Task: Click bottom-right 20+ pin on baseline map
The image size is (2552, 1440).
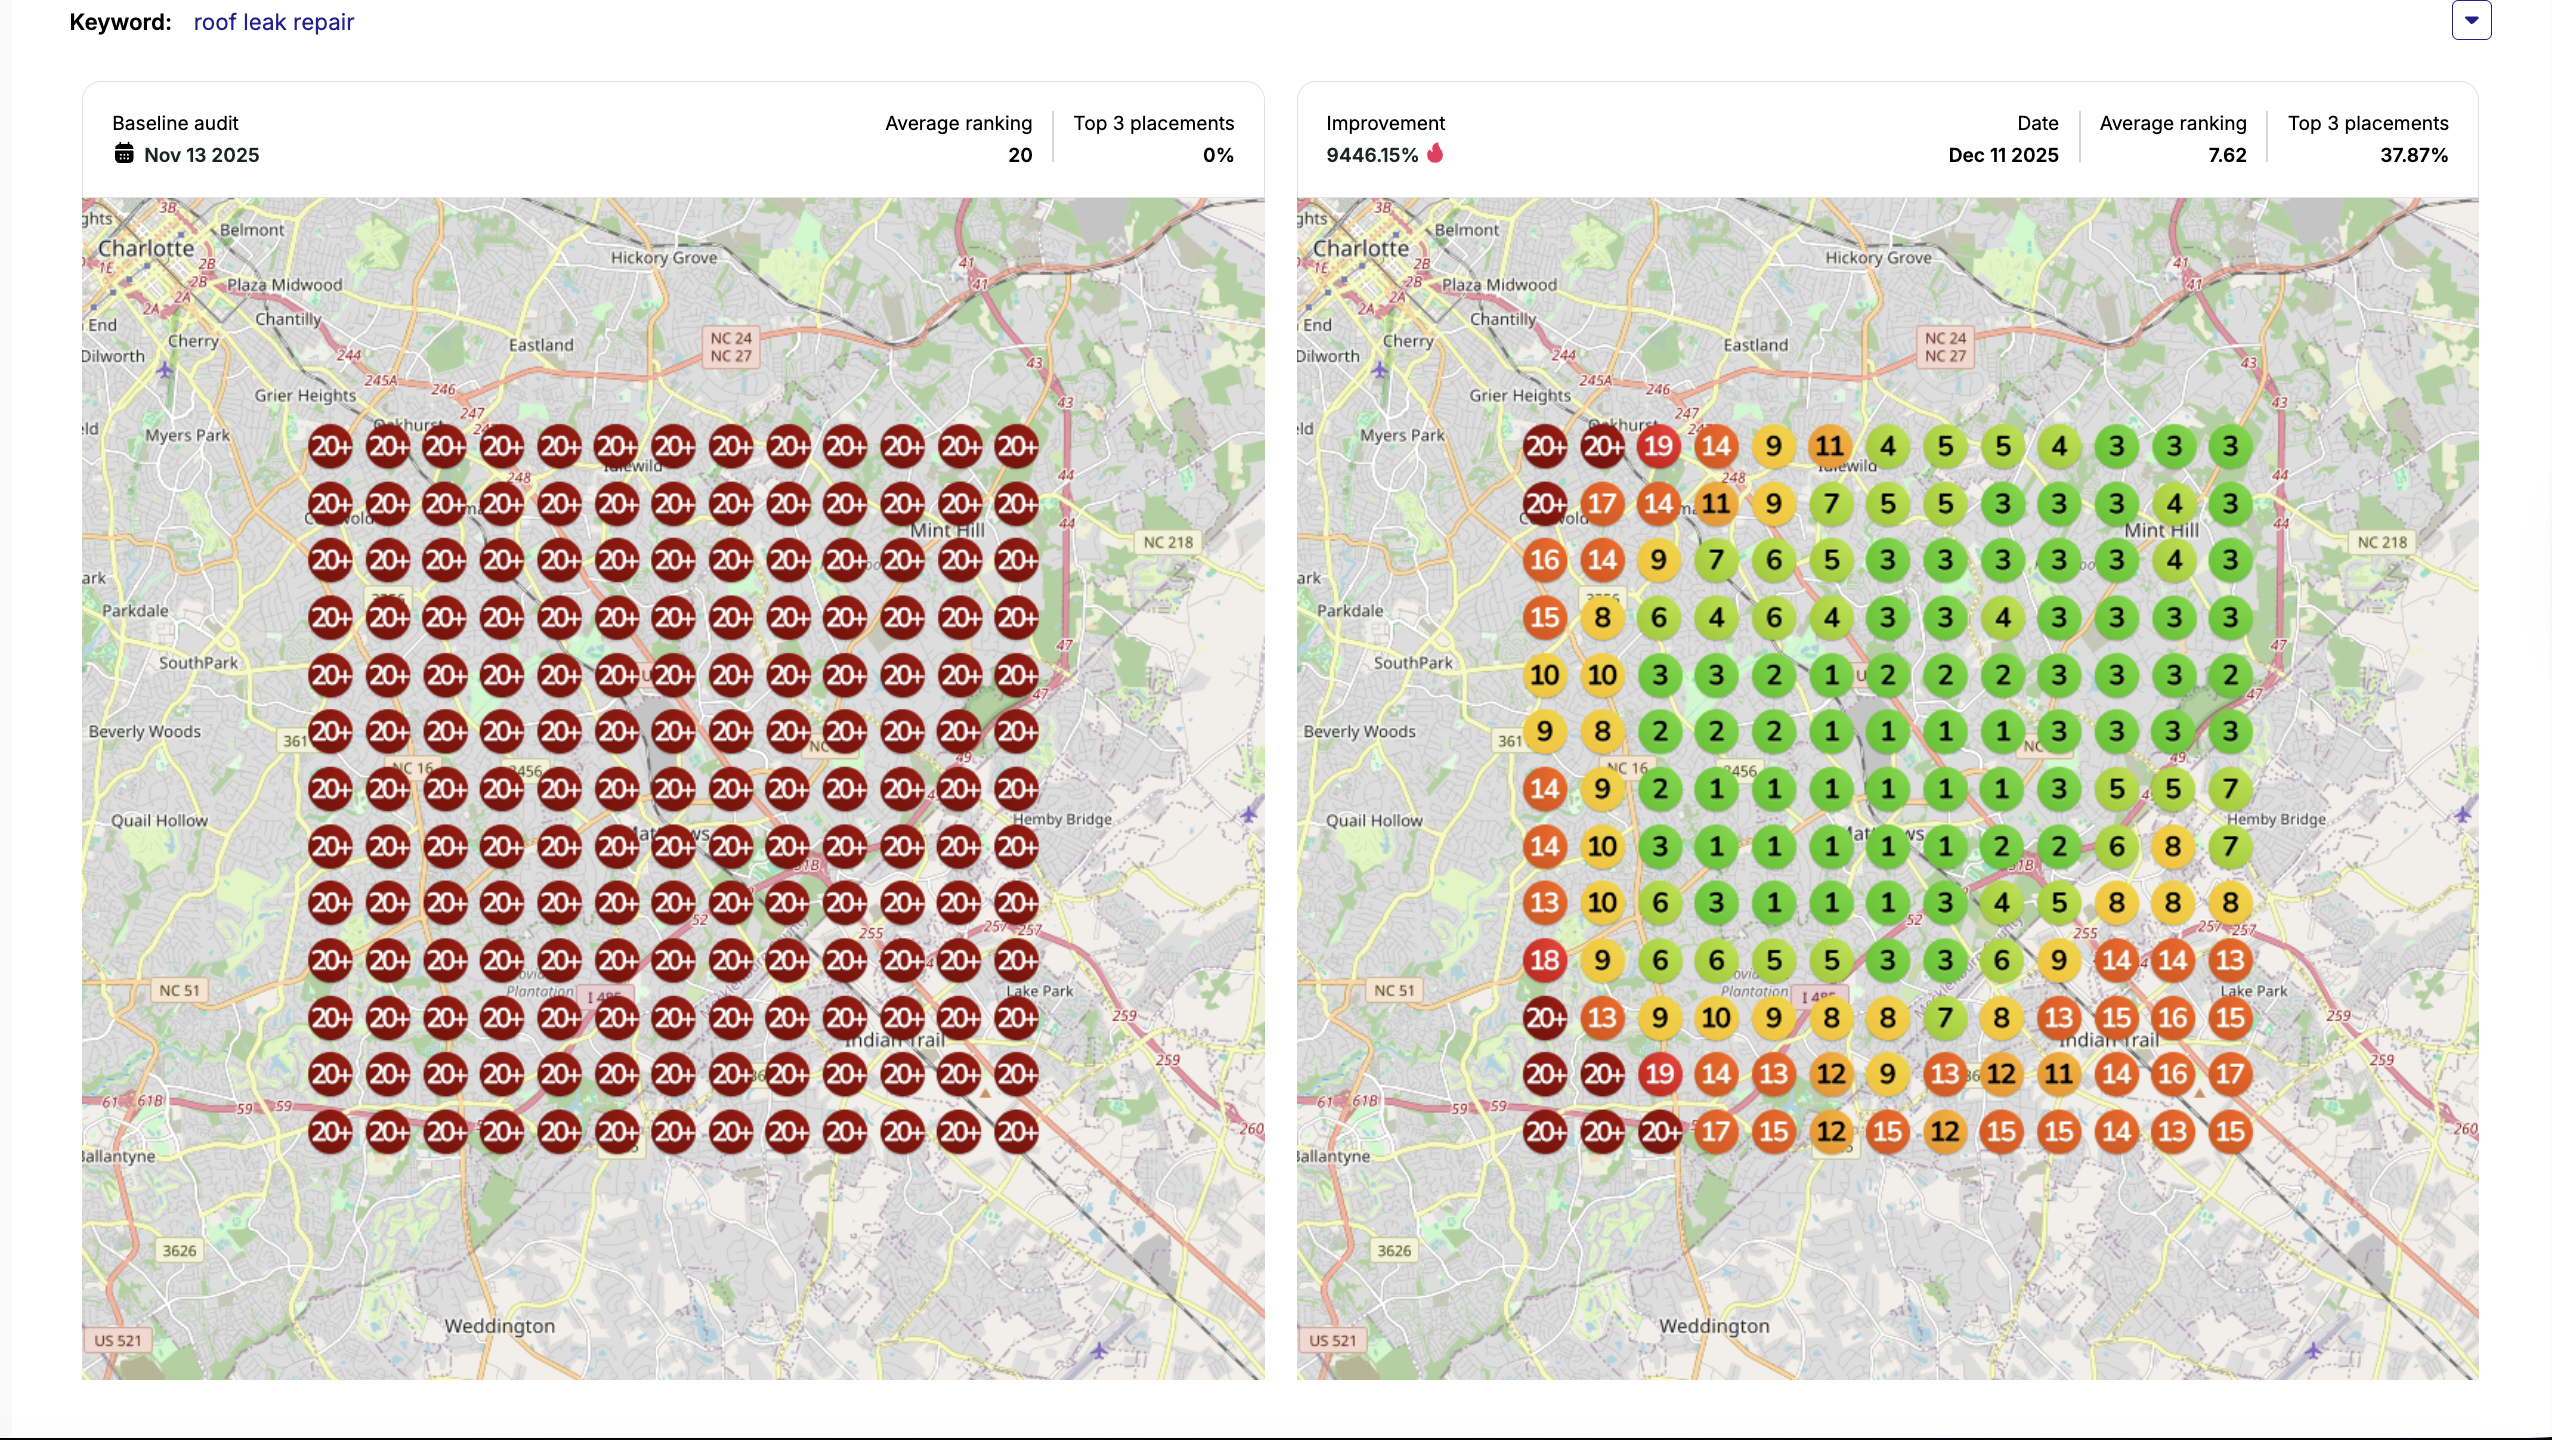Action: point(1017,1132)
